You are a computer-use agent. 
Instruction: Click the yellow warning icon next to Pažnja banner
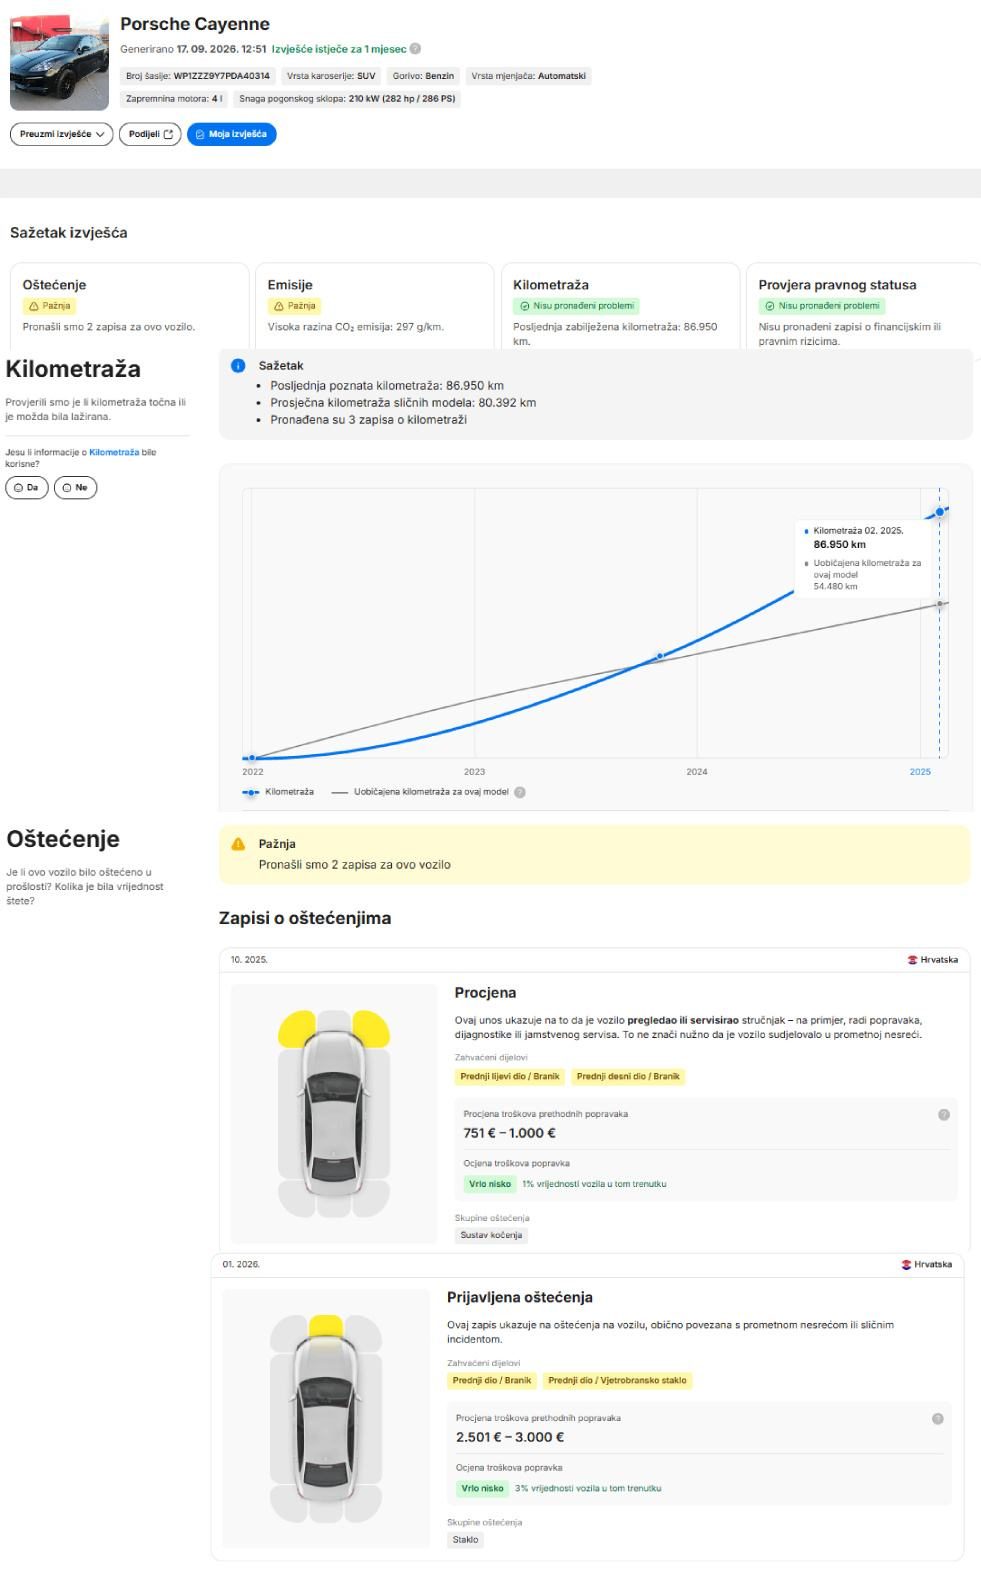[x=238, y=844]
